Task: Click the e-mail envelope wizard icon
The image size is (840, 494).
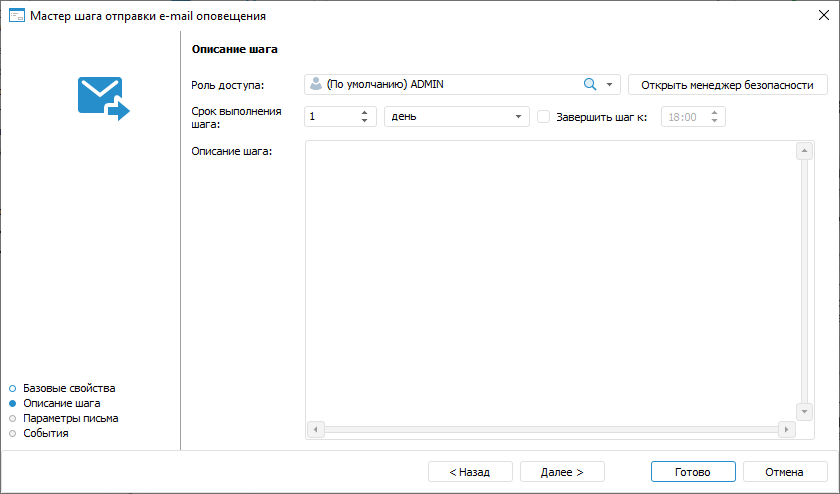Action: 104,99
